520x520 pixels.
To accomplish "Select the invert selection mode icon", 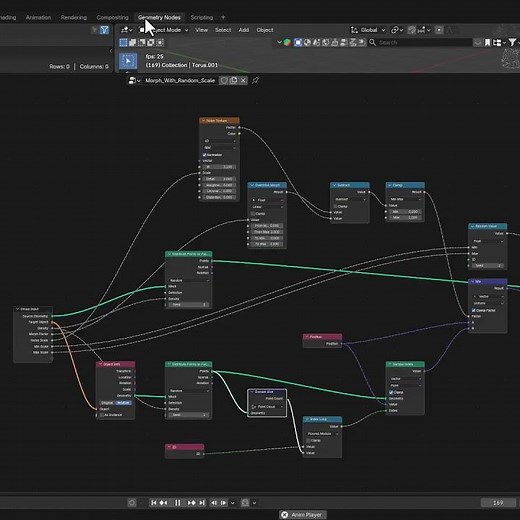I will tap(151, 42).
